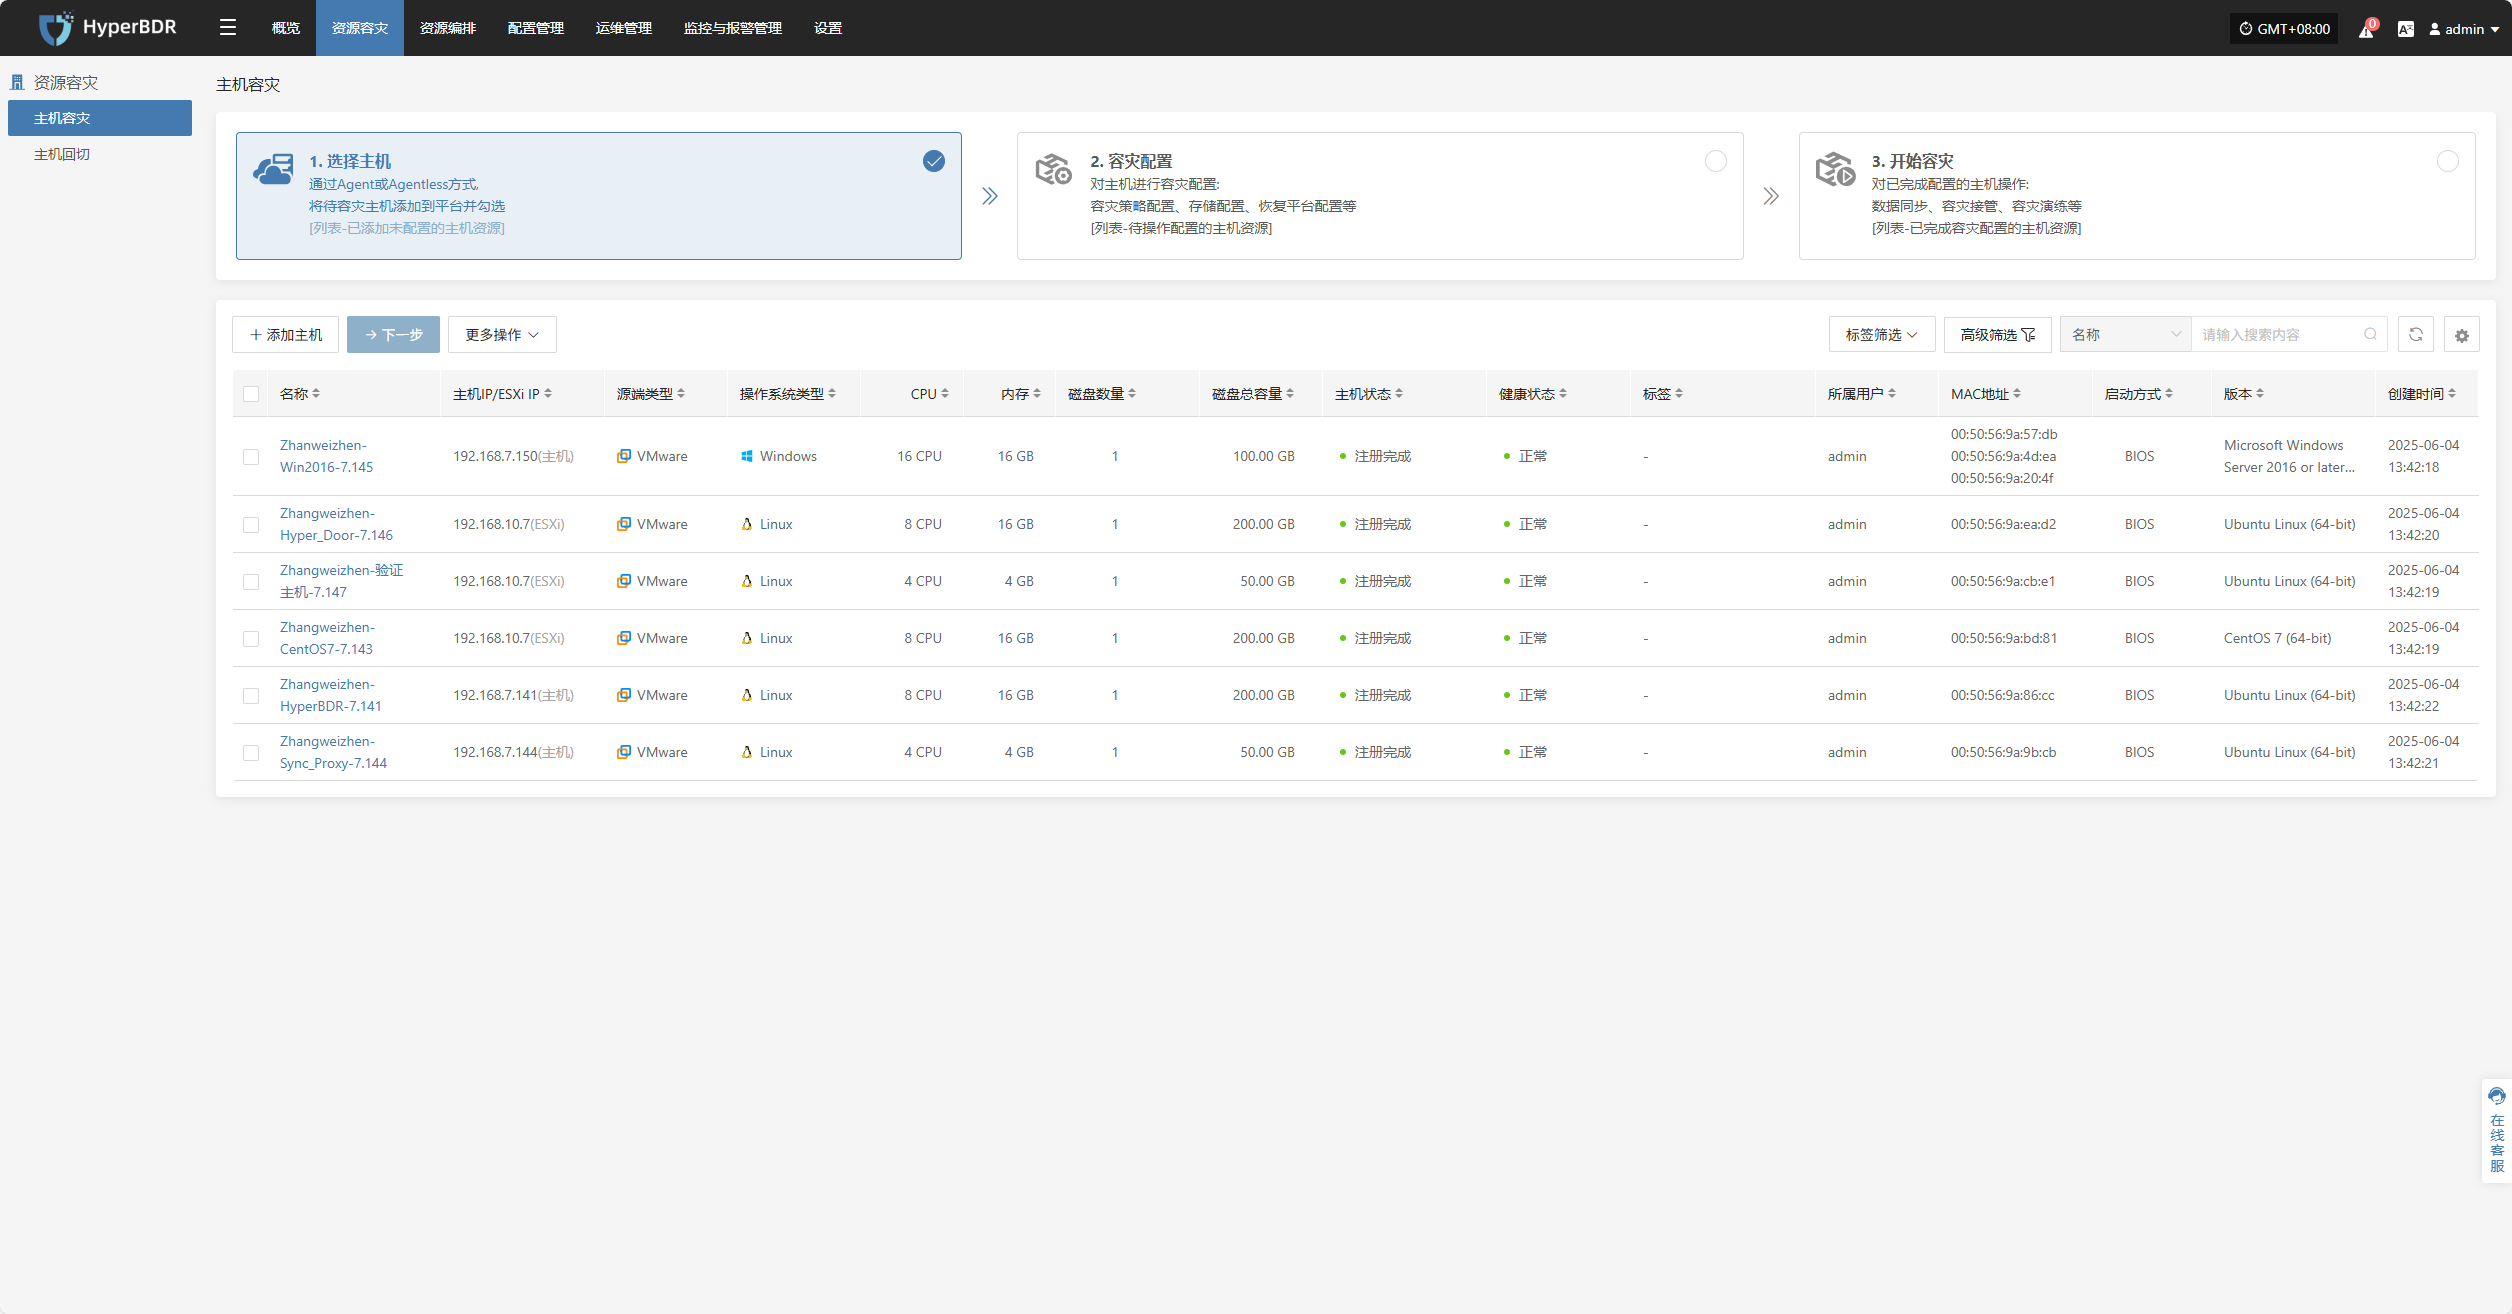Click MAC 00:50:56:9a:bd:81 cell
This screenshot has height=1314, width=2512.
click(2004, 638)
